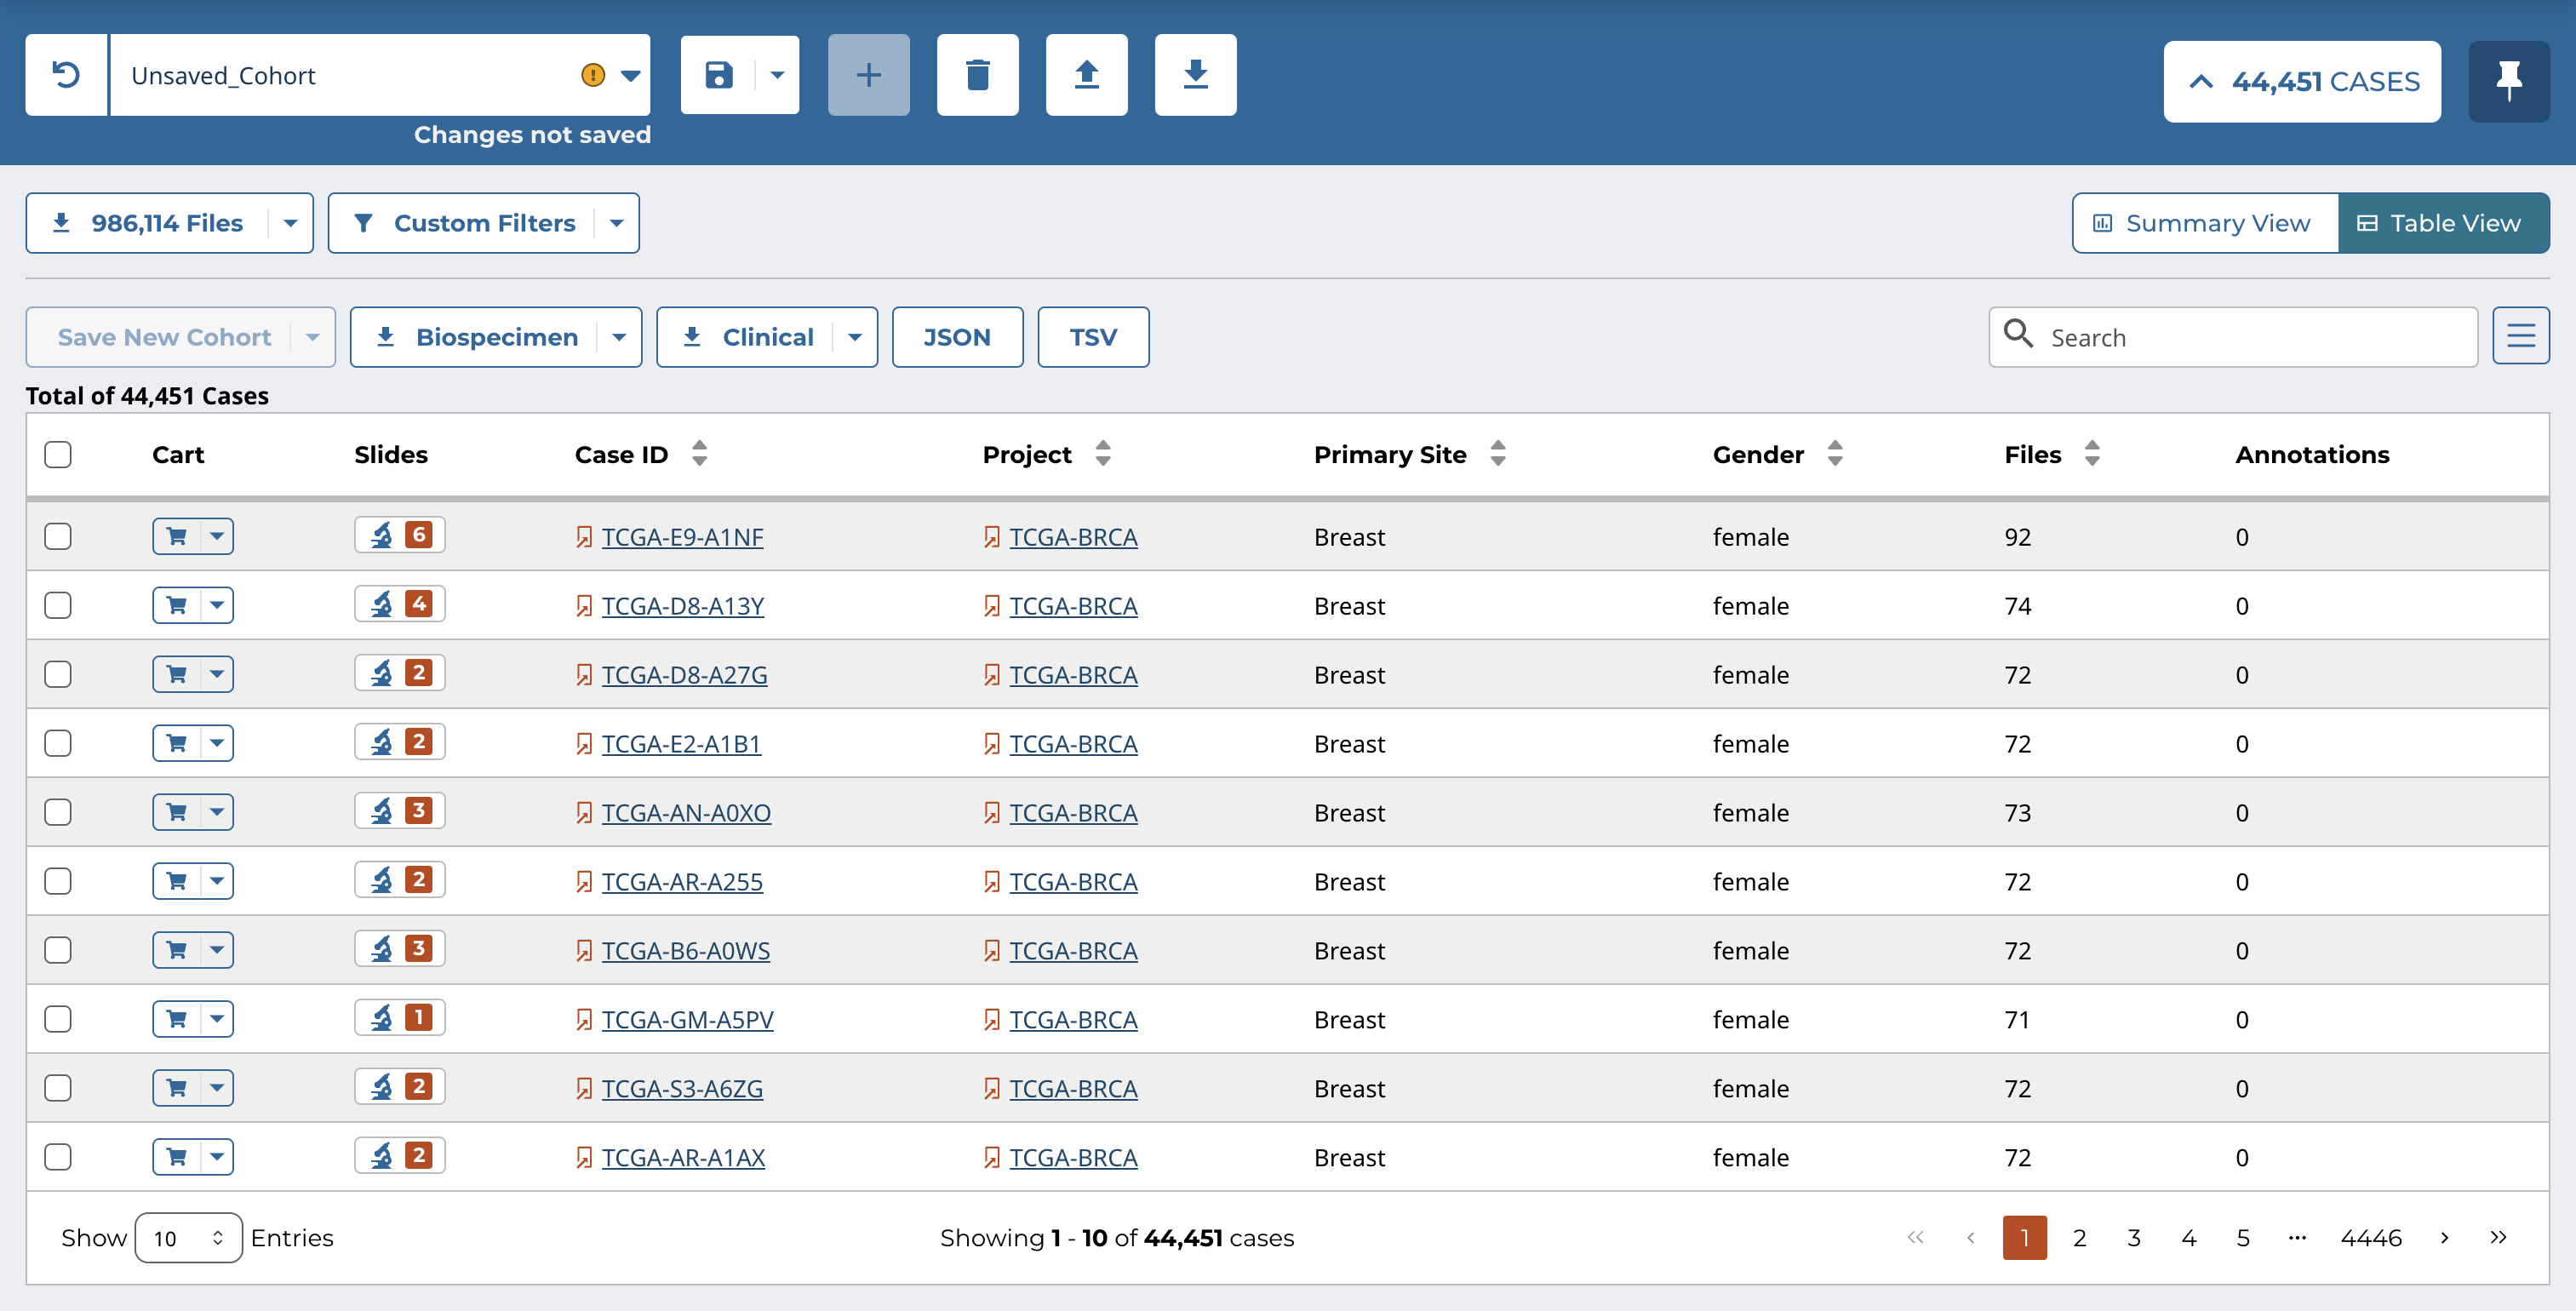Click the upload cohort icon

[1086, 75]
